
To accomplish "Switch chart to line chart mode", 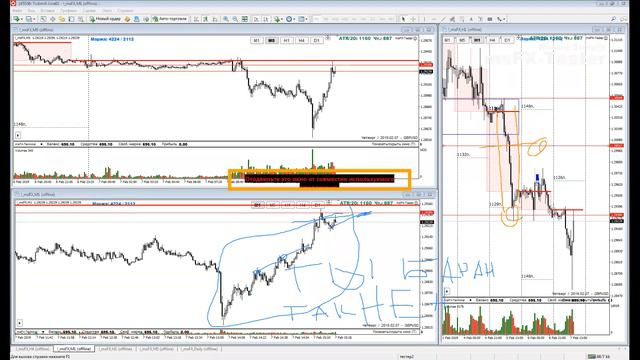I will pos(215,19).
